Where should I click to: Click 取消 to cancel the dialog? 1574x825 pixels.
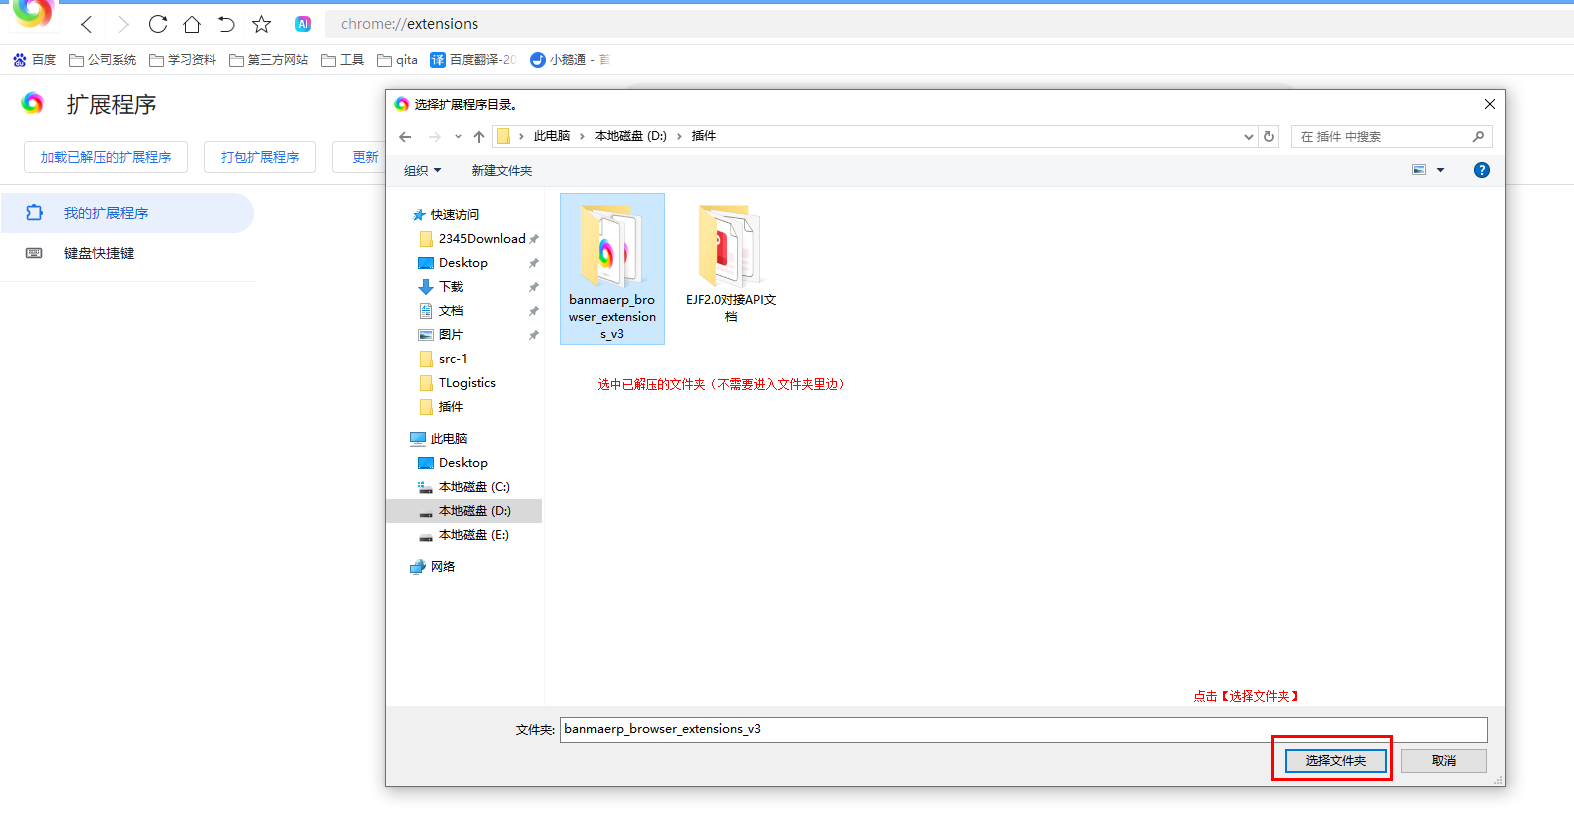(x=1443, y=761)
